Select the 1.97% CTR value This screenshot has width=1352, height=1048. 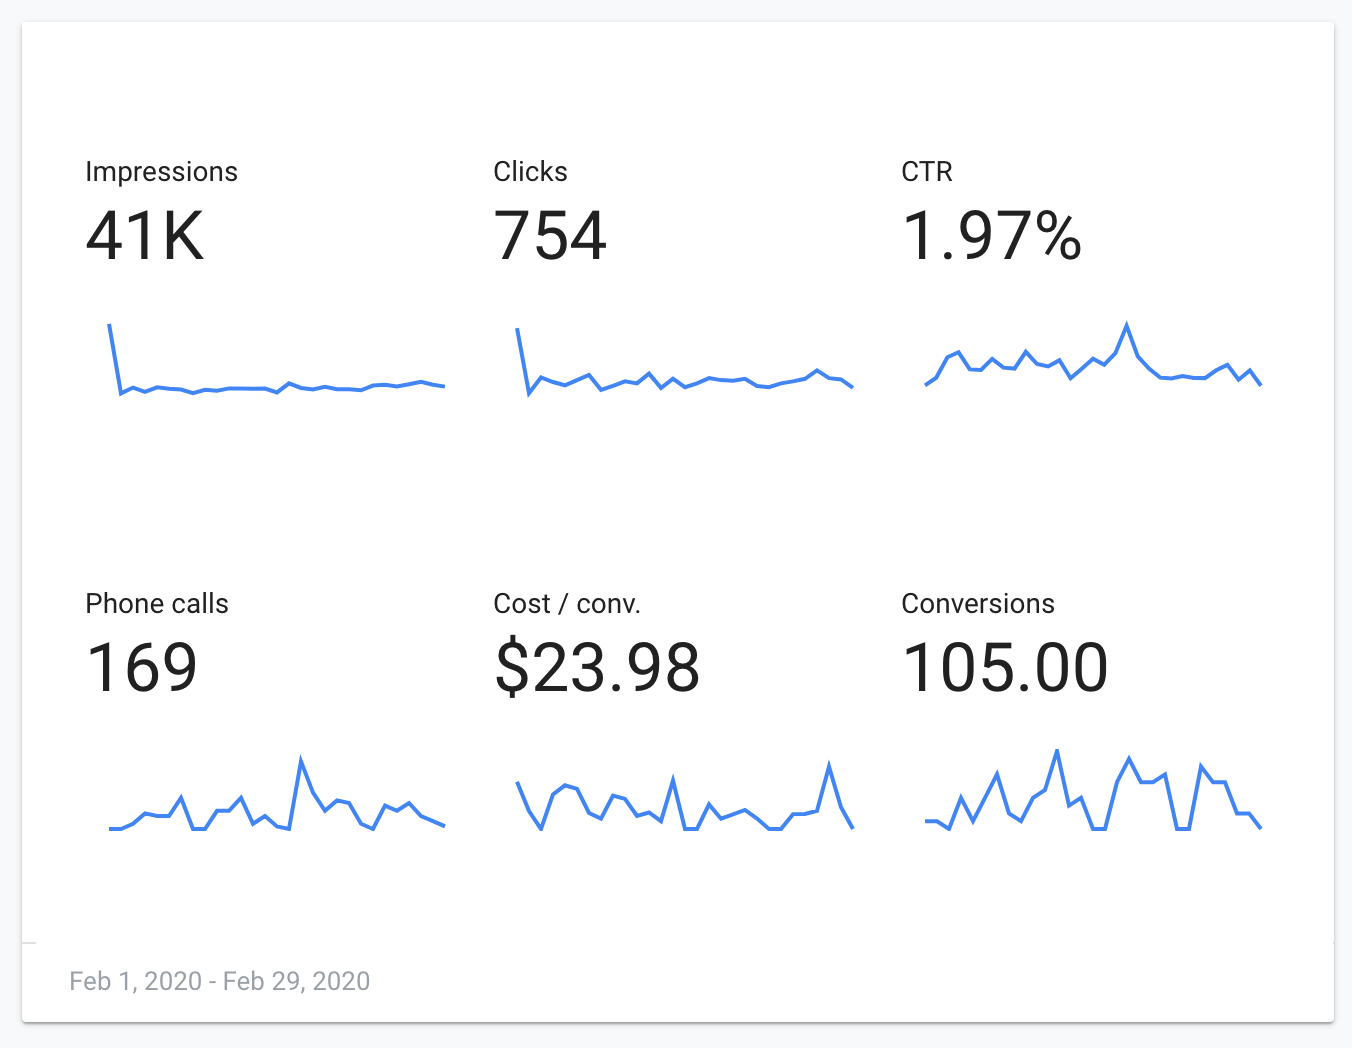tap(991, 237)
